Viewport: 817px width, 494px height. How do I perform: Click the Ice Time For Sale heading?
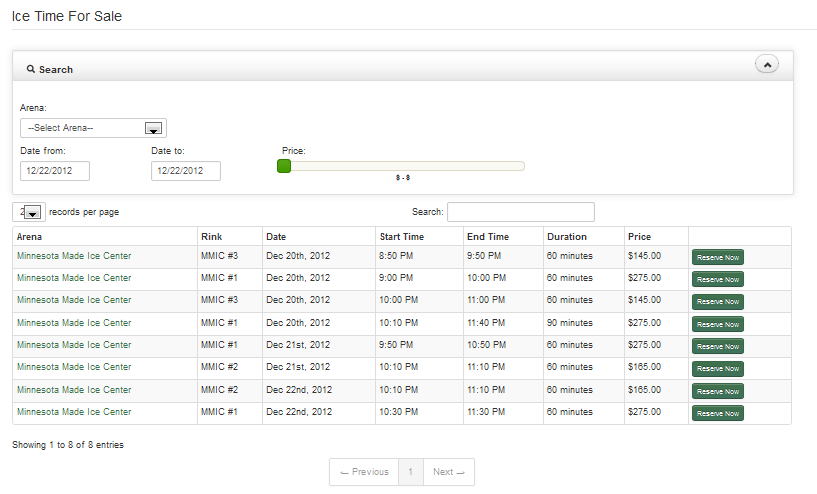tap(67, 16)
